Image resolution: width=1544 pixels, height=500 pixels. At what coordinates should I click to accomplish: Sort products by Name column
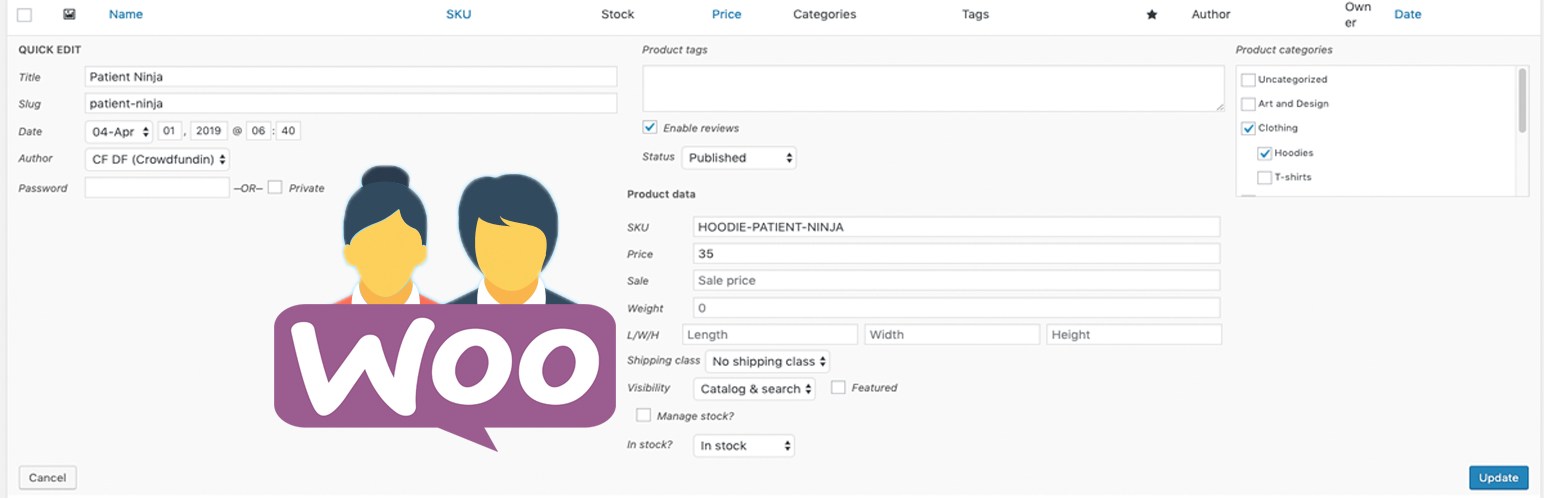click(x=126, y=15)
